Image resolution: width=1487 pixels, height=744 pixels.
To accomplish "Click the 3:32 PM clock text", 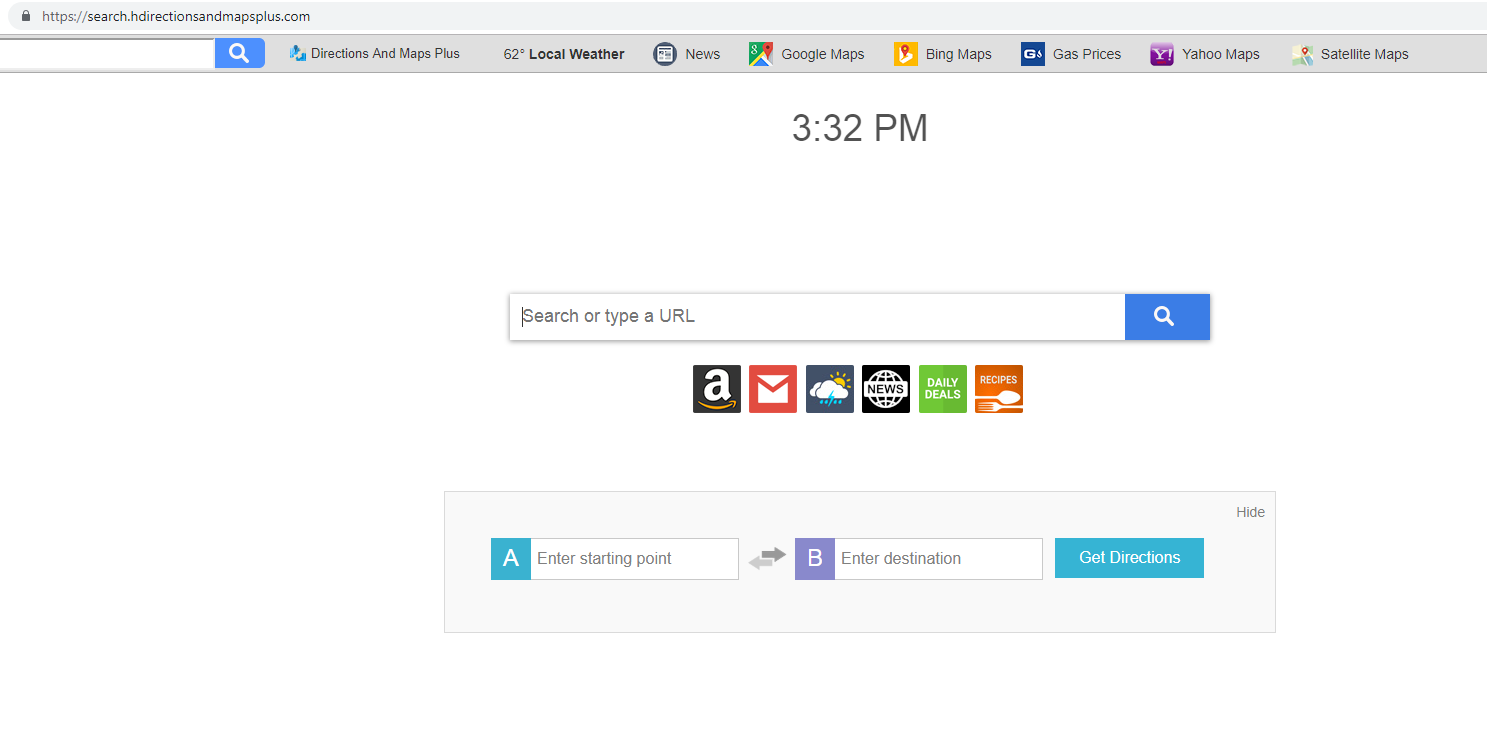I will pyautogui.click(x=860, y=128).
